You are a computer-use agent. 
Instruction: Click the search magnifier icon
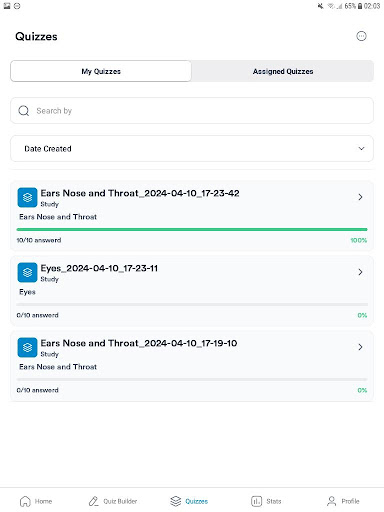coord(24,111)
